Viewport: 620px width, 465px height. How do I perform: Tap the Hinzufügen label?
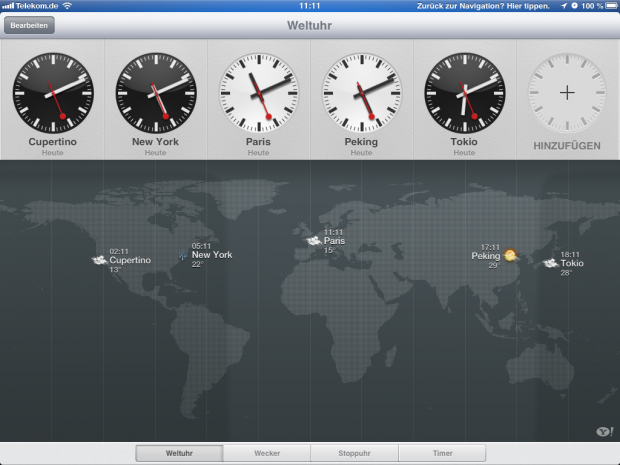pyautogui.click(x=567, y=146)
